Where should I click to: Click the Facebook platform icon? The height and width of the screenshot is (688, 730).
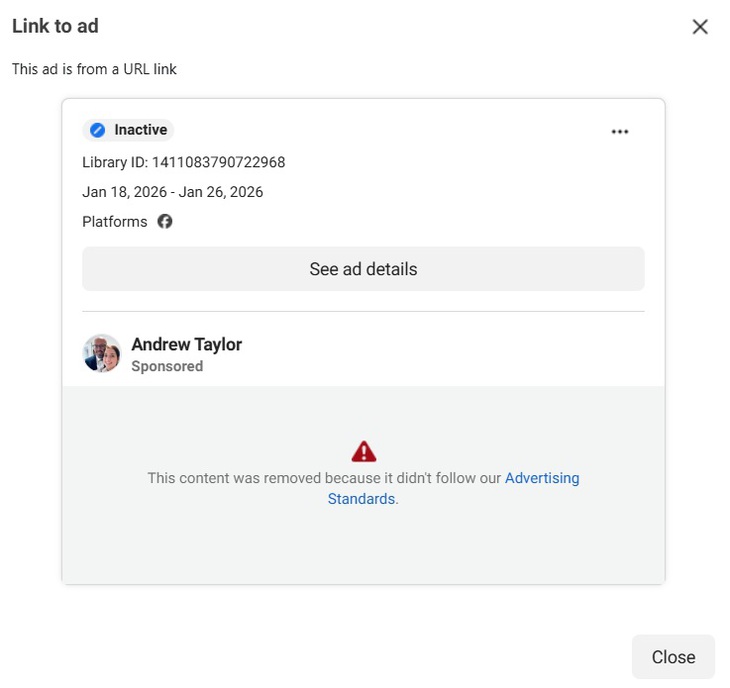165,222
